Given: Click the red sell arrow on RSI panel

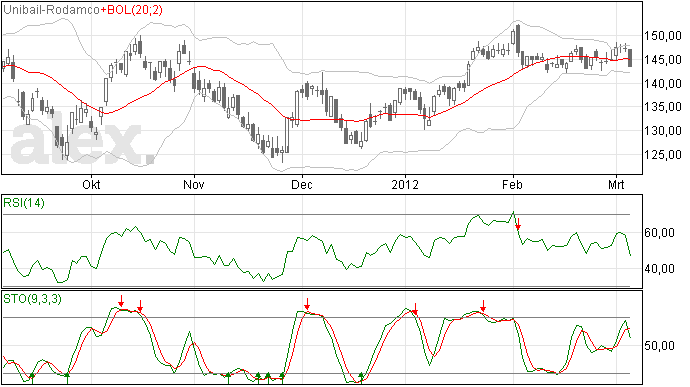Looking at the screenshot, I should (518, 224).
